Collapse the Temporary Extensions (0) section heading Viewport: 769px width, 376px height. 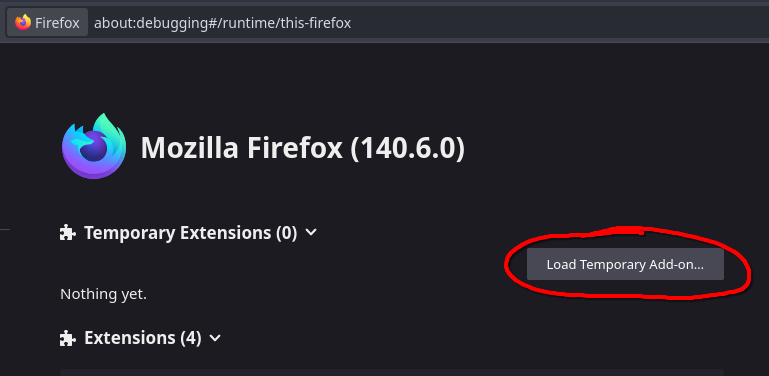188,232
